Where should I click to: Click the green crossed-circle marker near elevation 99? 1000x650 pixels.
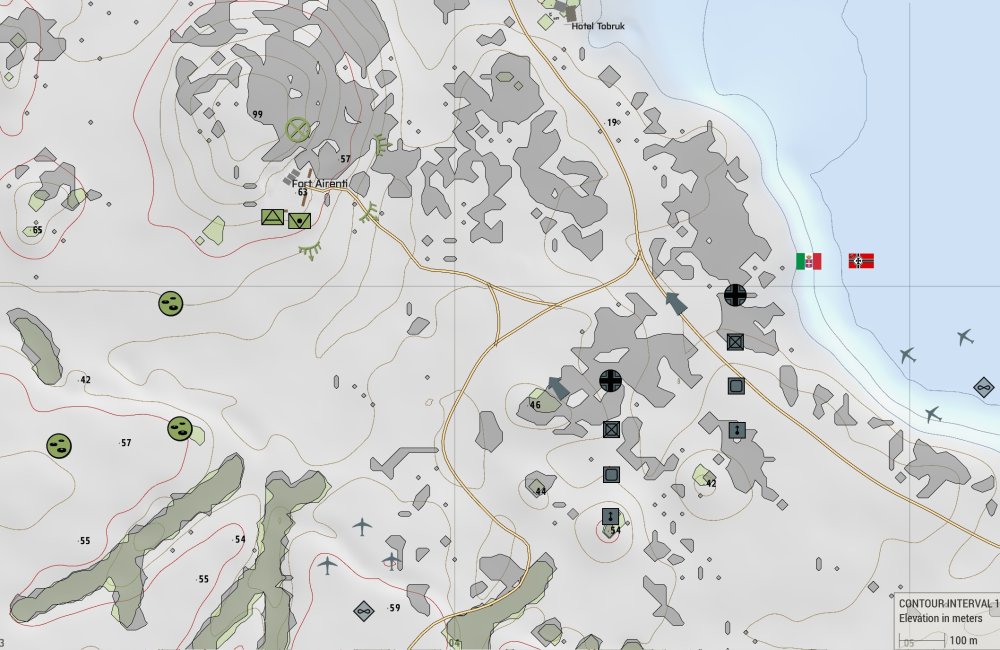coord(296,129)
